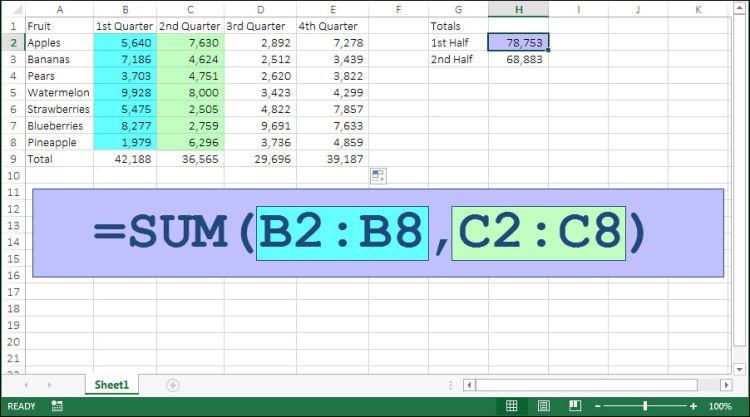Viewport: 750px width, 417px height.
Task: Select column B header
Action: point(125,10)
